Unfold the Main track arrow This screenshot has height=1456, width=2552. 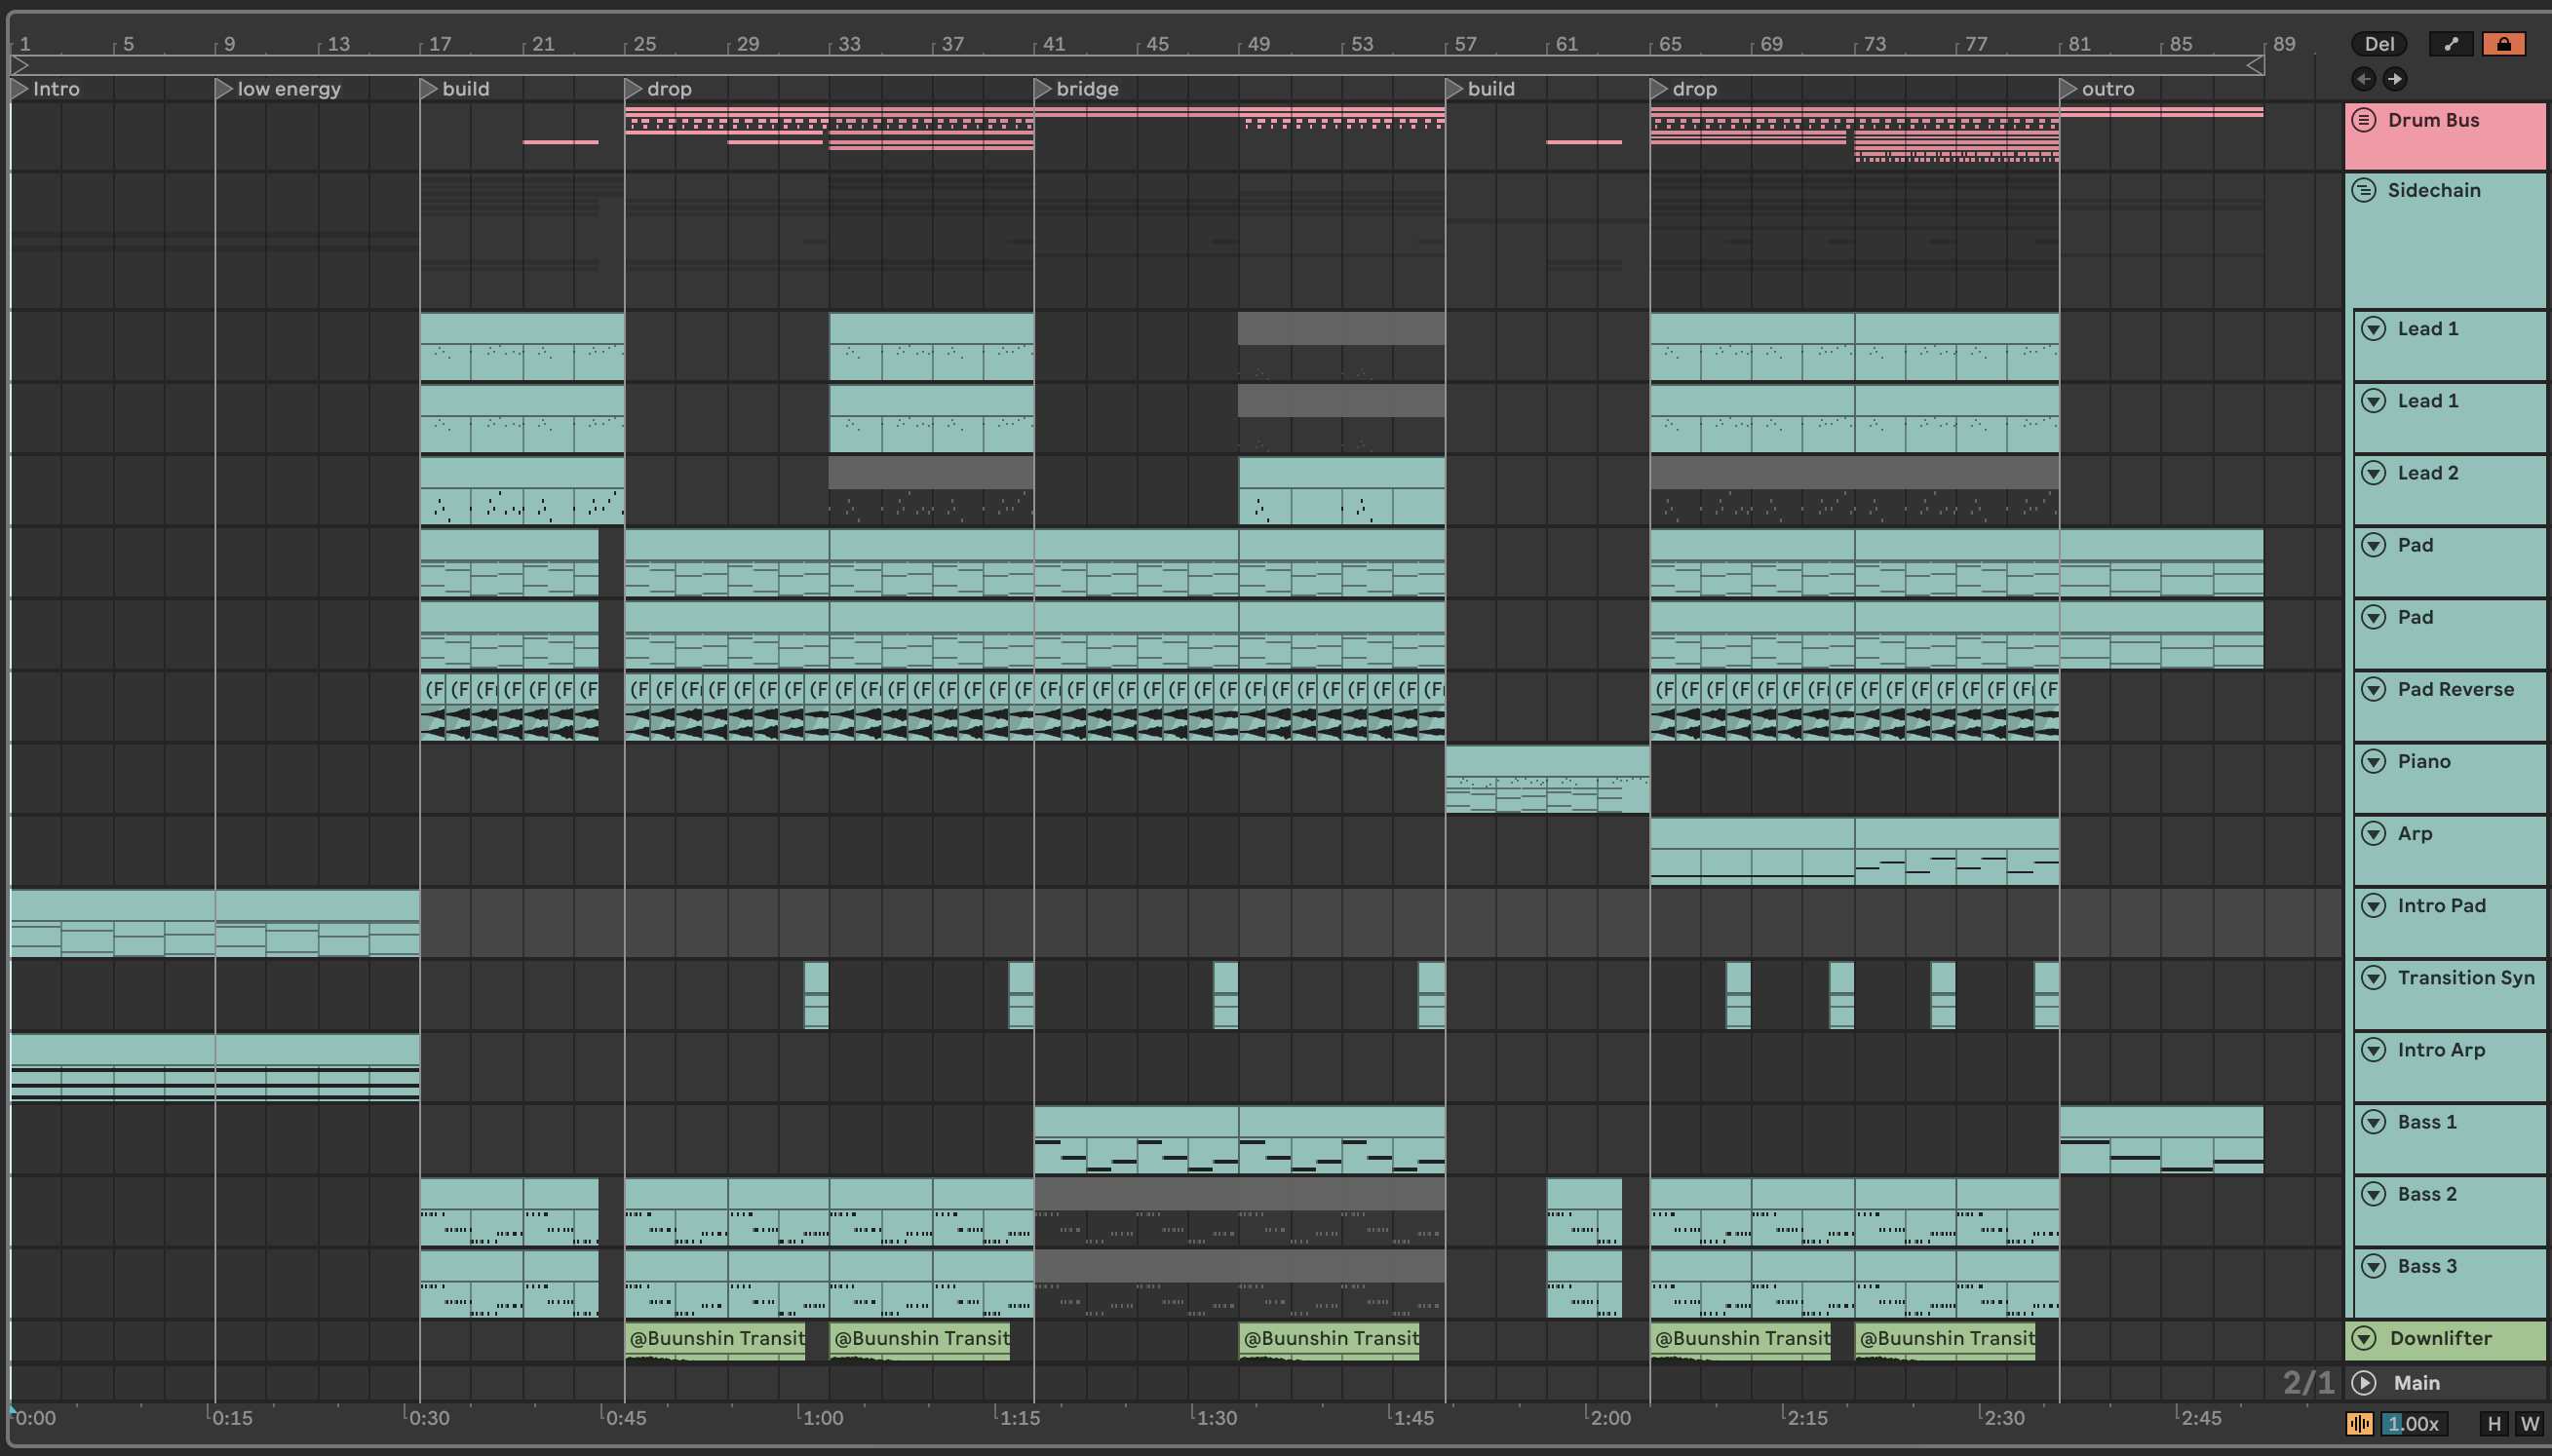[x=2365, y=1383]
